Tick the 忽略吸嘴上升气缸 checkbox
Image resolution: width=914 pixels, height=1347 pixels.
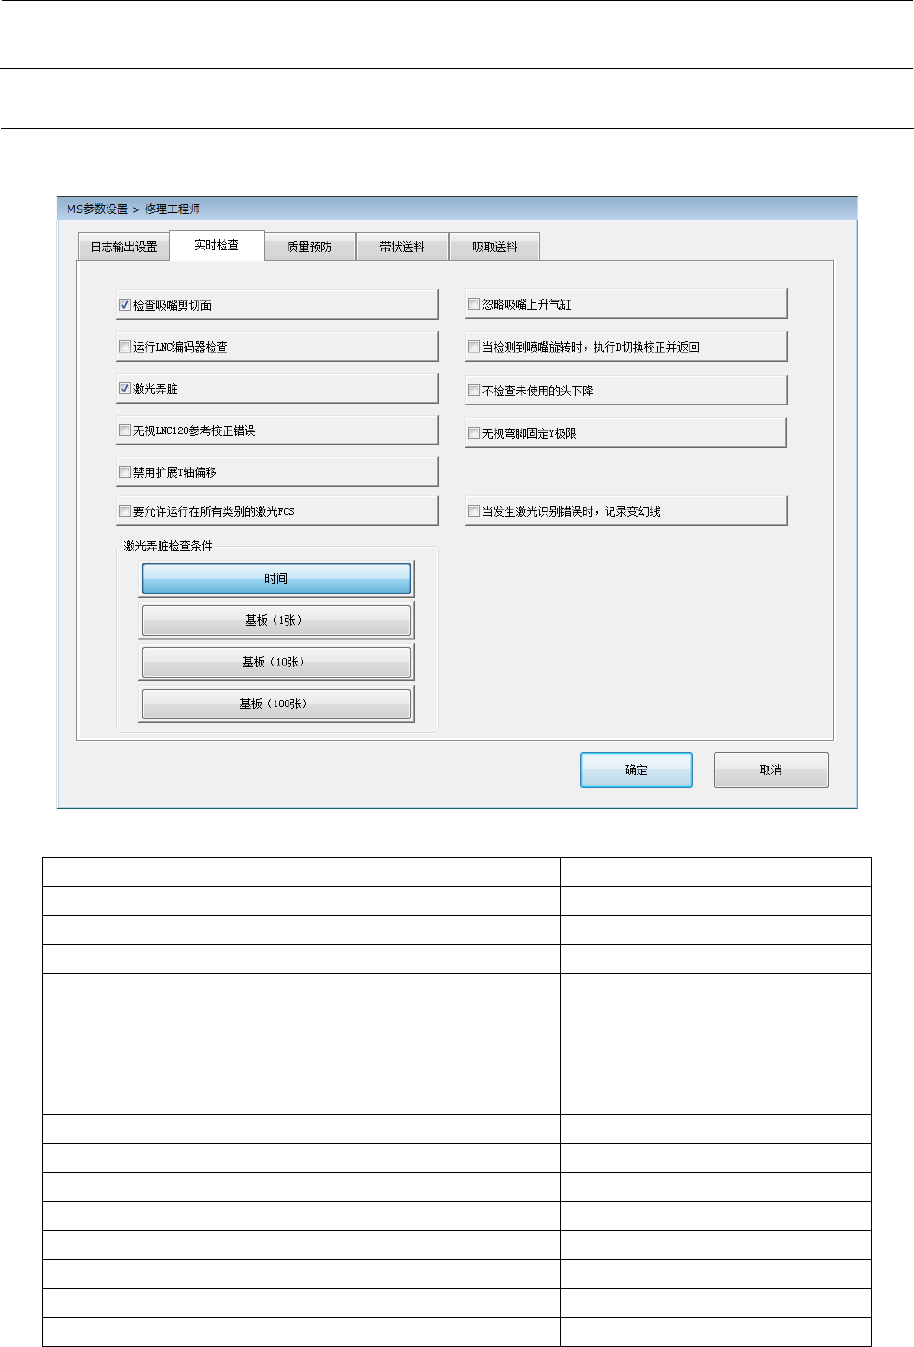[x=474, y=305]
